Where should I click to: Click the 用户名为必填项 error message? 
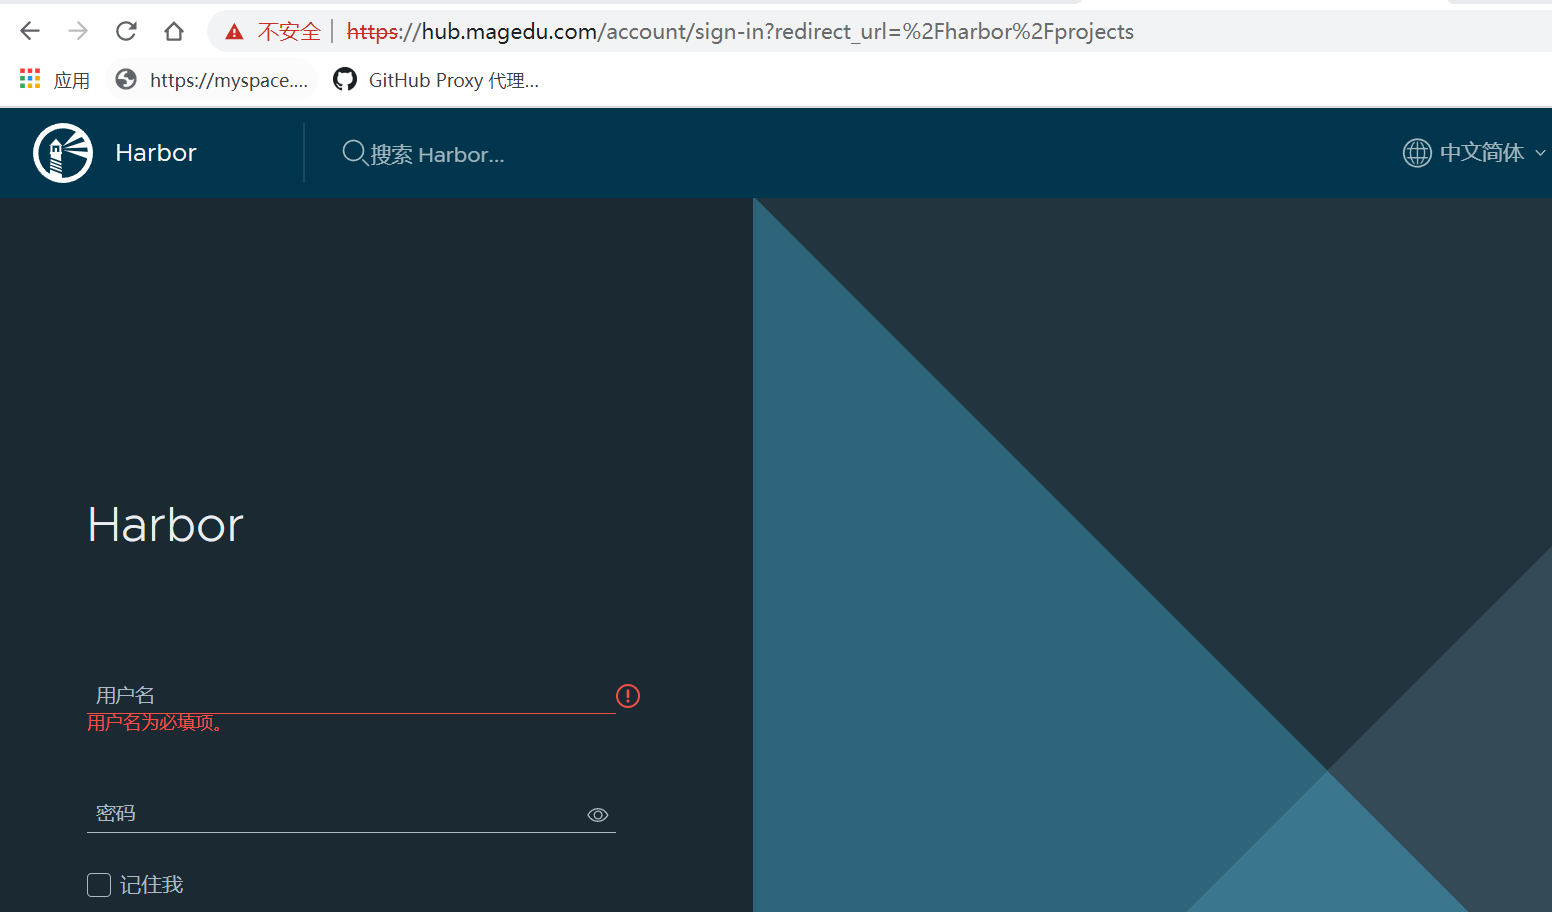[155, 723]
